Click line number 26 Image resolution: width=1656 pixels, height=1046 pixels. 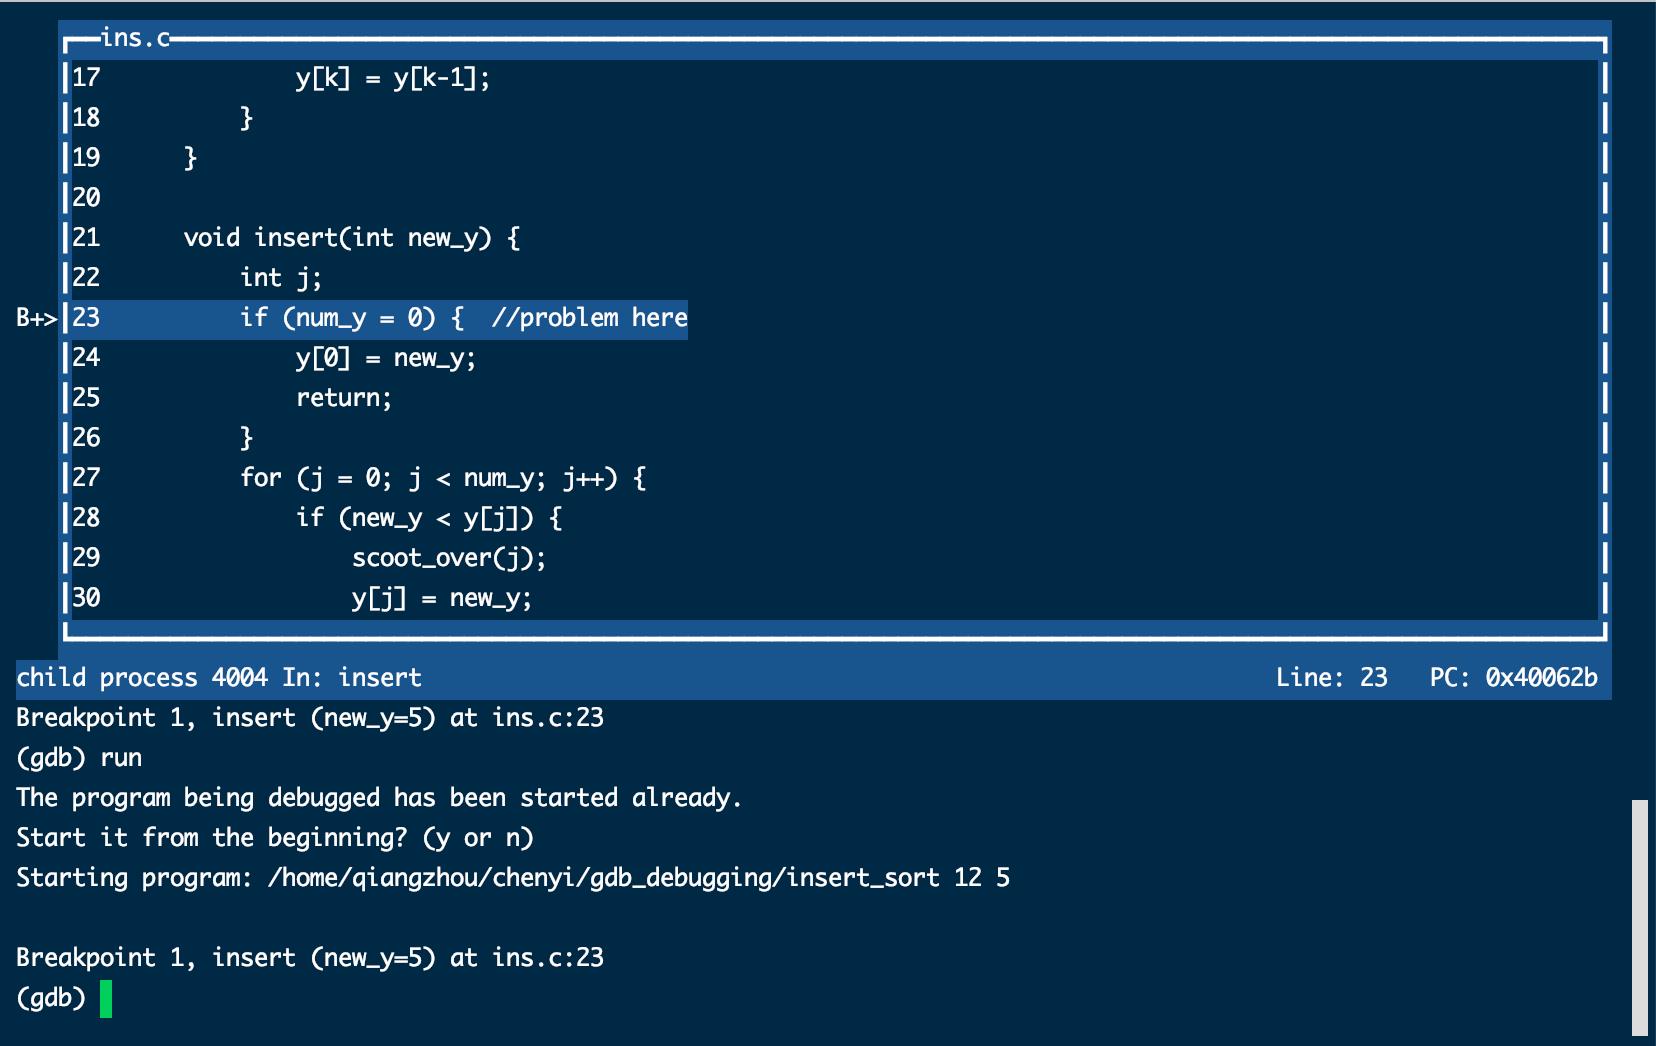click(86, 438)
